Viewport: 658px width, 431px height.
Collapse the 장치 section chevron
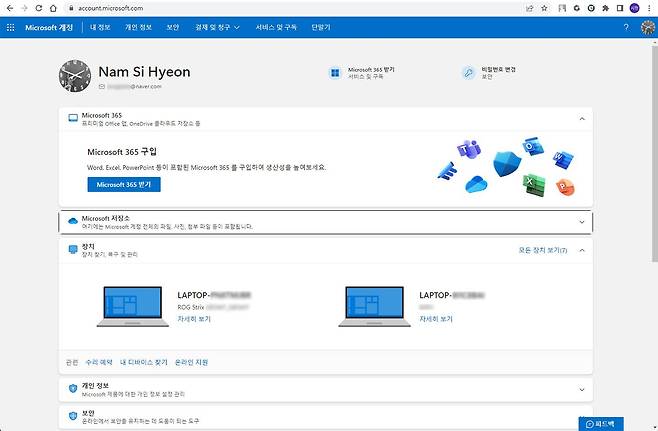[x=582, y=250]
